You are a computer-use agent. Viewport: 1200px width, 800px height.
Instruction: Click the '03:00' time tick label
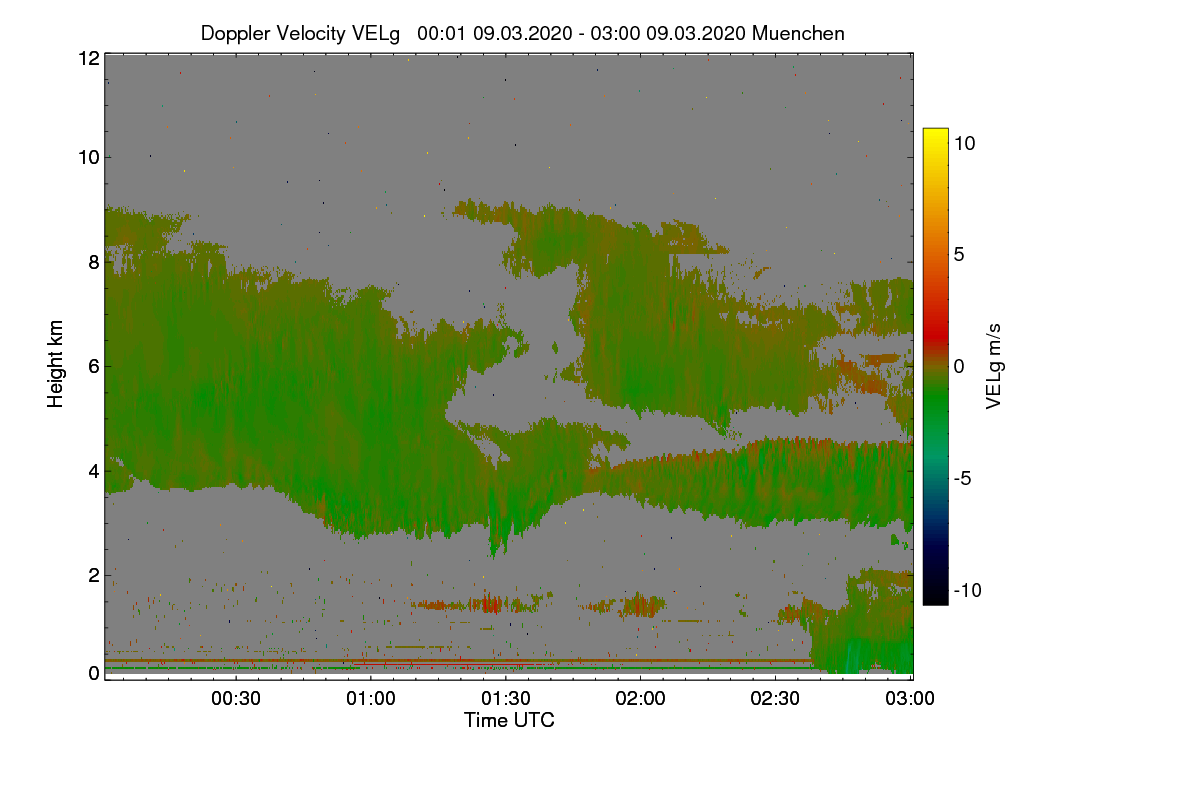[911, 699]
